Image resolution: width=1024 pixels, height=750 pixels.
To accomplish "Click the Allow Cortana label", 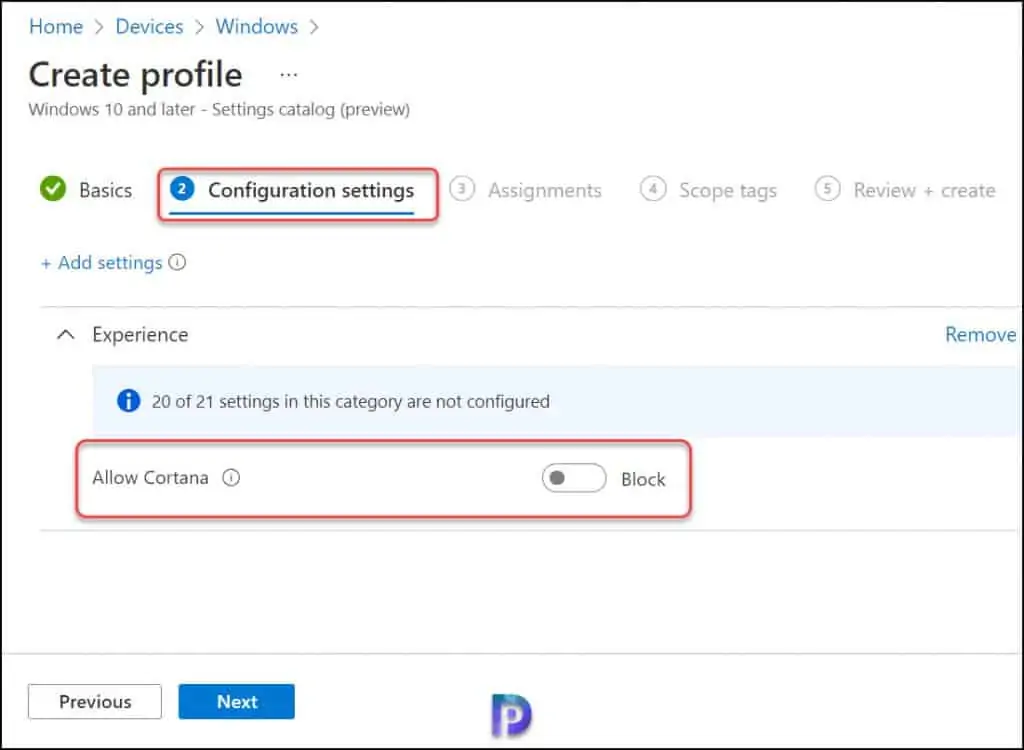I will [150, 478].
